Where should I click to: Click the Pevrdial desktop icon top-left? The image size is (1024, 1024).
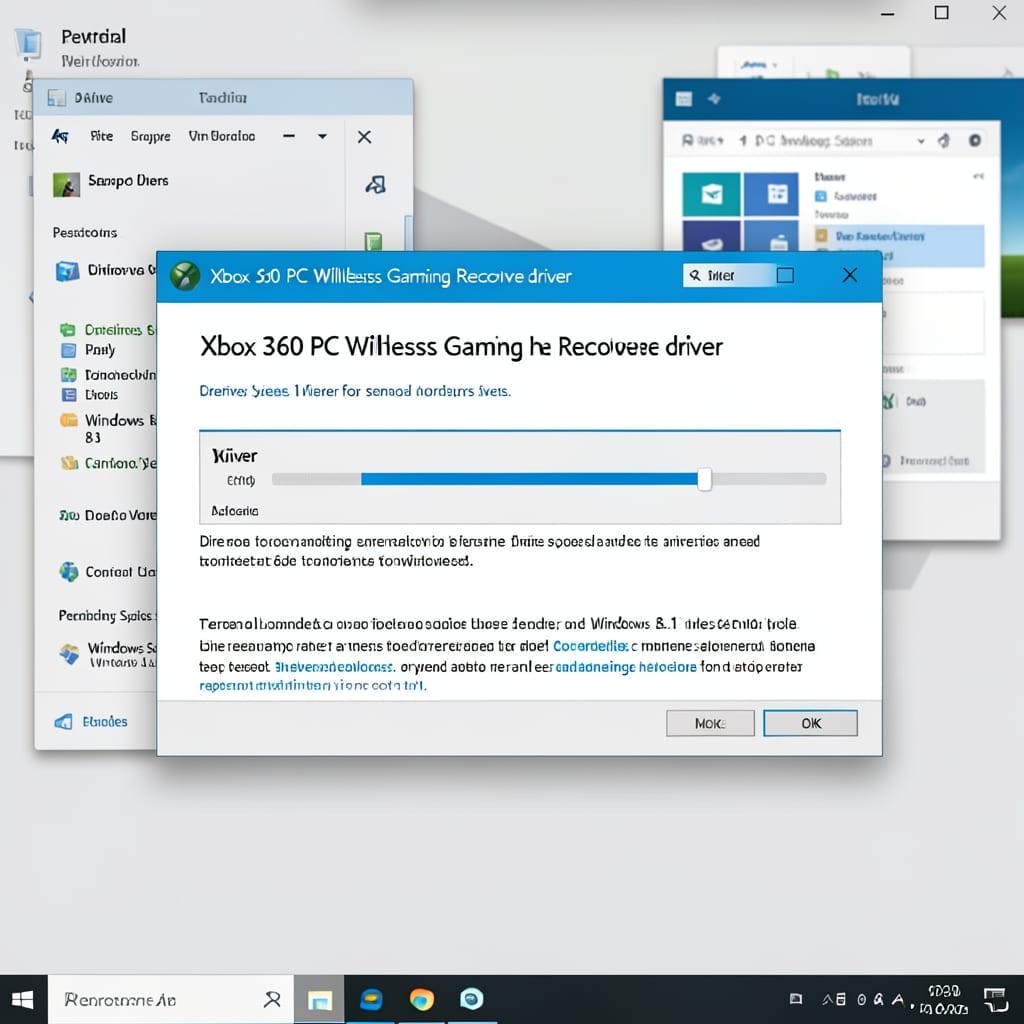tap(29, 43)
